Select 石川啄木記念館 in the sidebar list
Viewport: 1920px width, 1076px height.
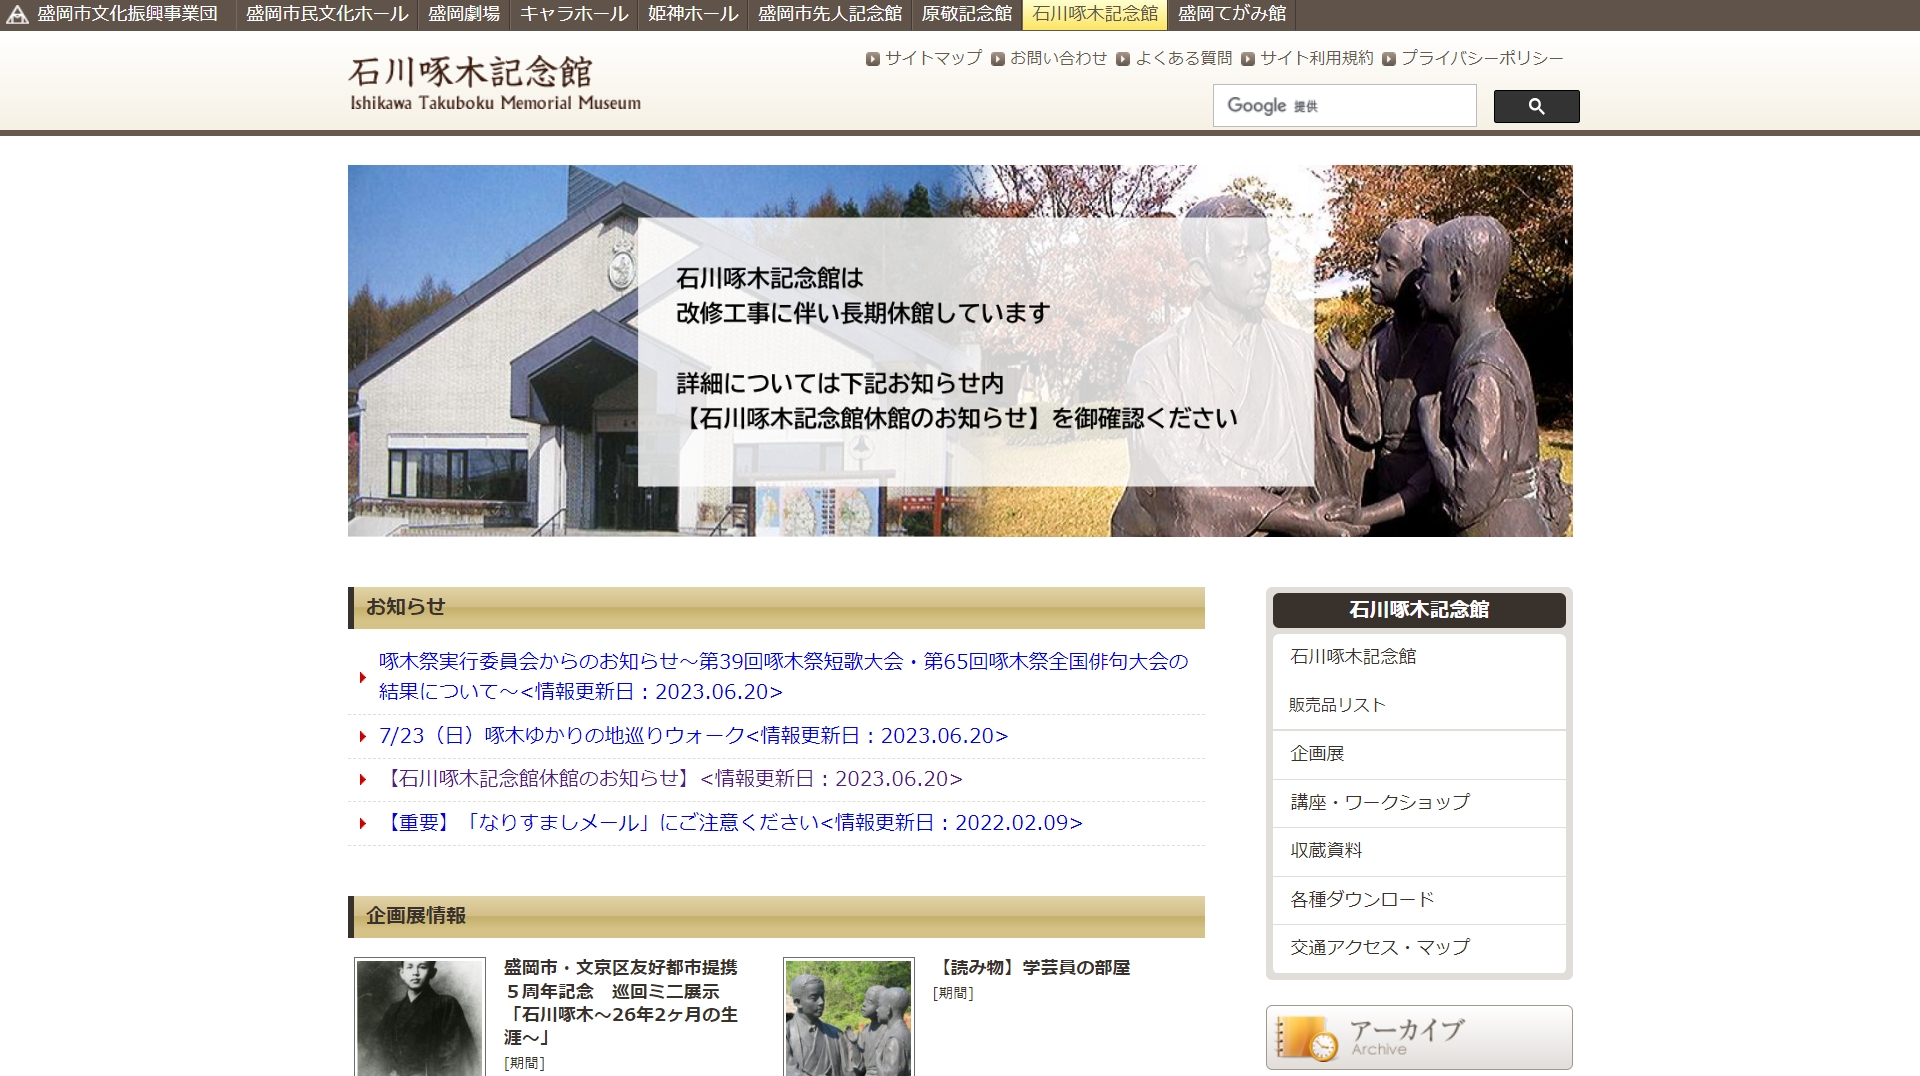click(x=1419, y=657)
